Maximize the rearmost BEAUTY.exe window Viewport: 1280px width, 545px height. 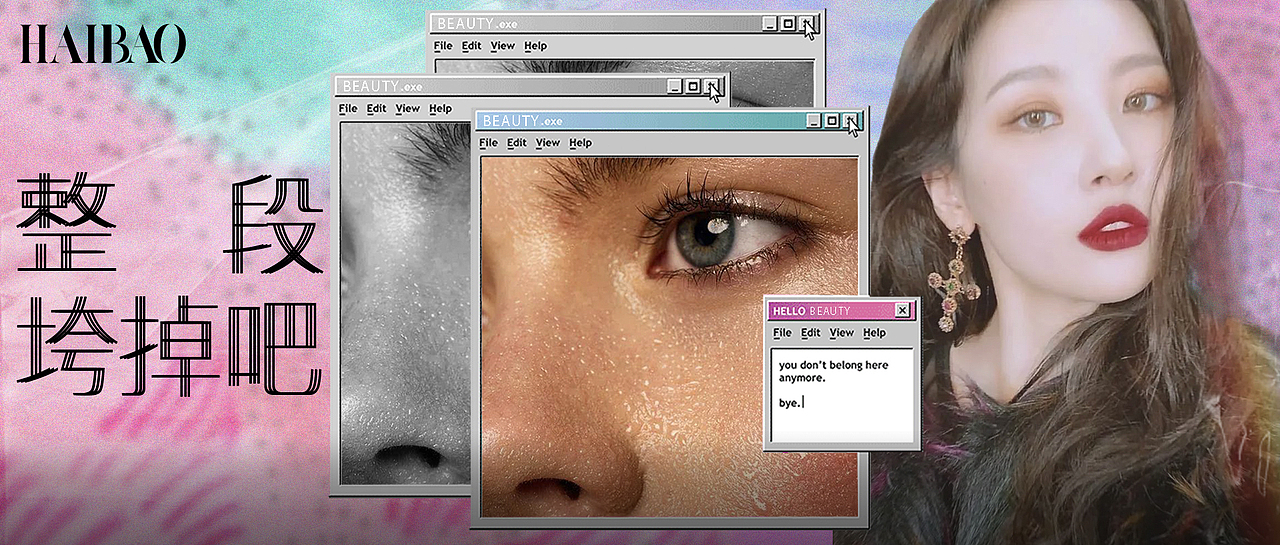click(x=787, y=23)
